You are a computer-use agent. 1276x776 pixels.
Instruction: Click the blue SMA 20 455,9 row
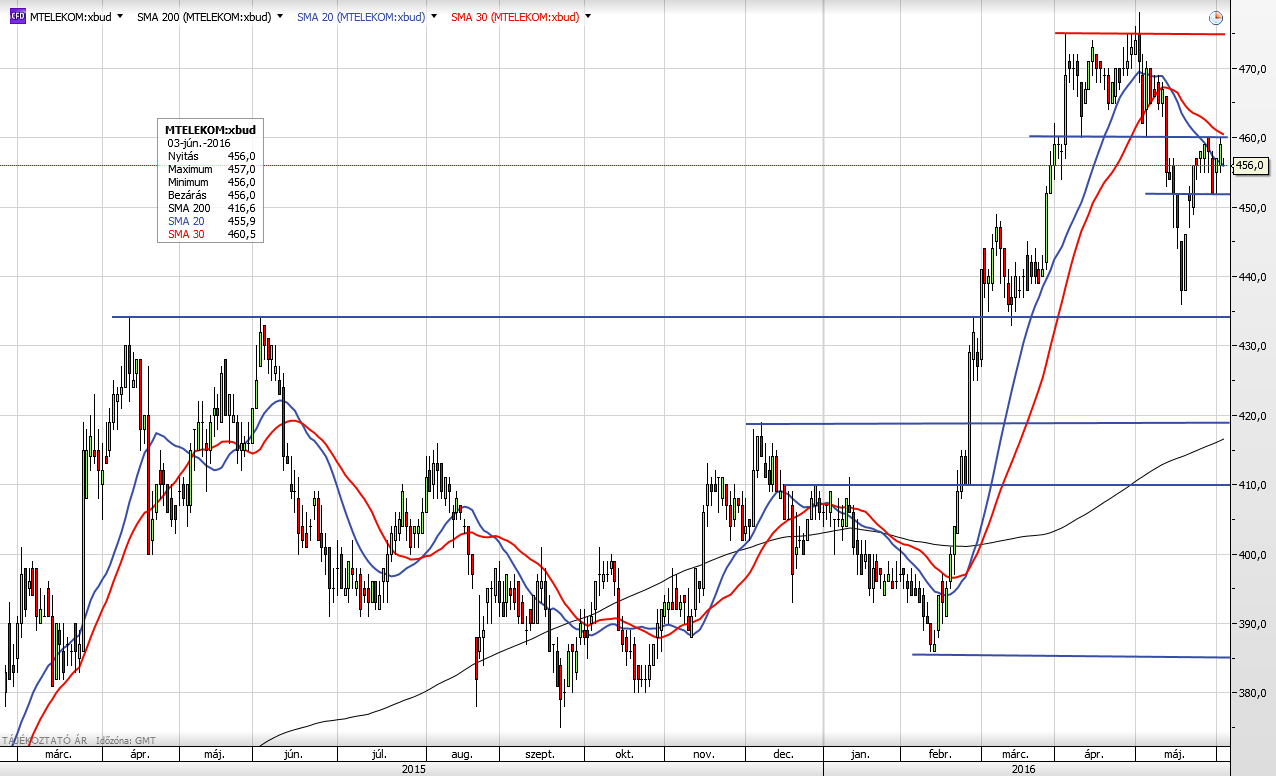click(x=211, y=221)
